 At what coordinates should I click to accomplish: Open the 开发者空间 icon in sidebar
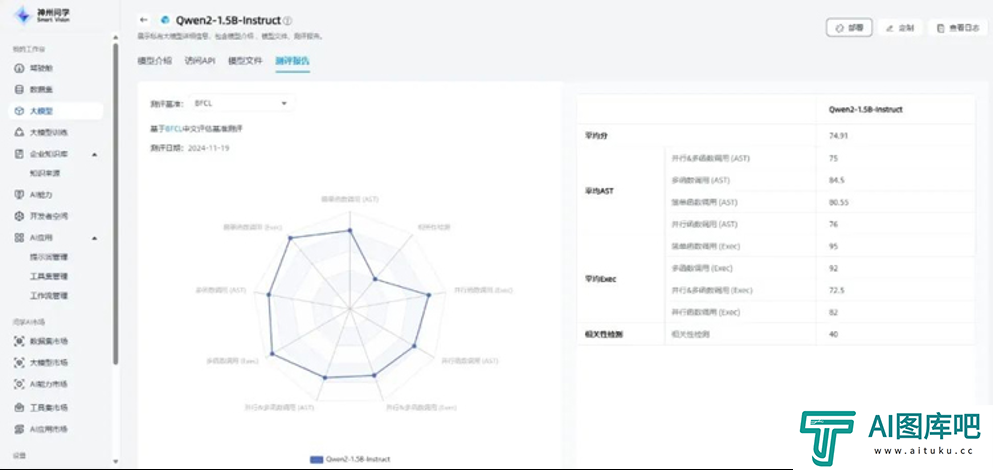point(19,216)
